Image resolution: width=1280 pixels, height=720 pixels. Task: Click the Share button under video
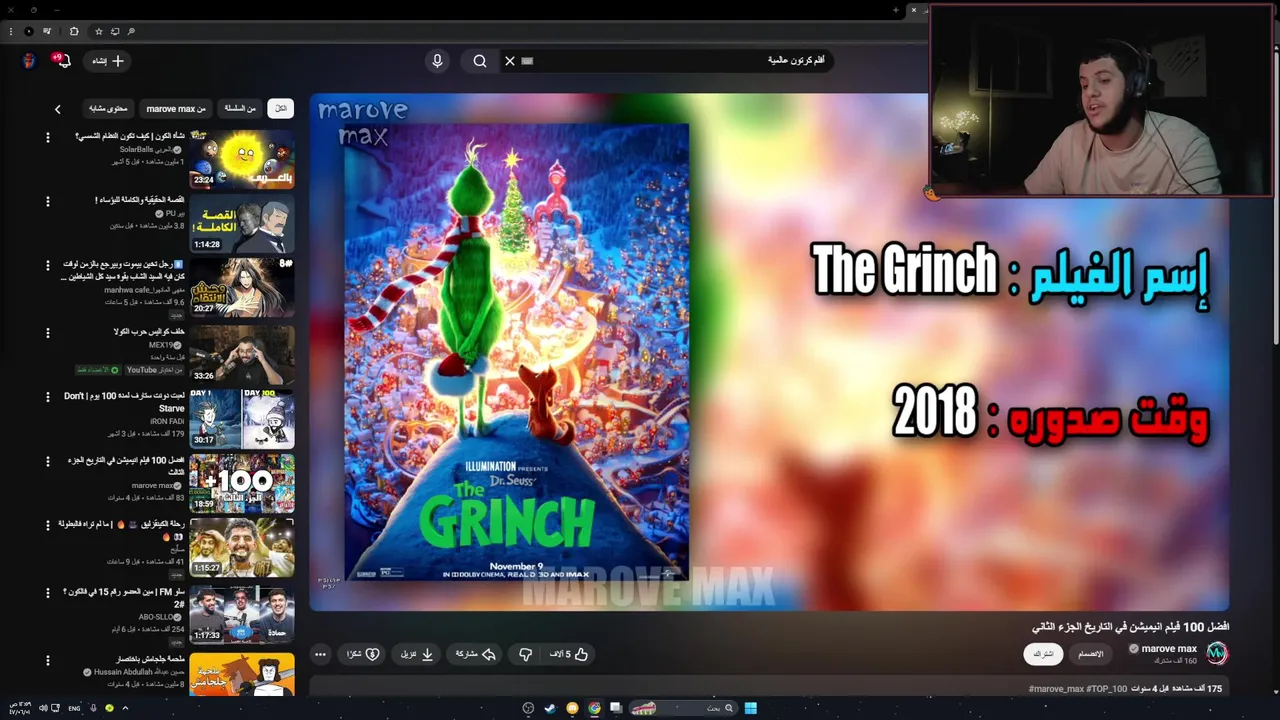(x=476, y=654)
